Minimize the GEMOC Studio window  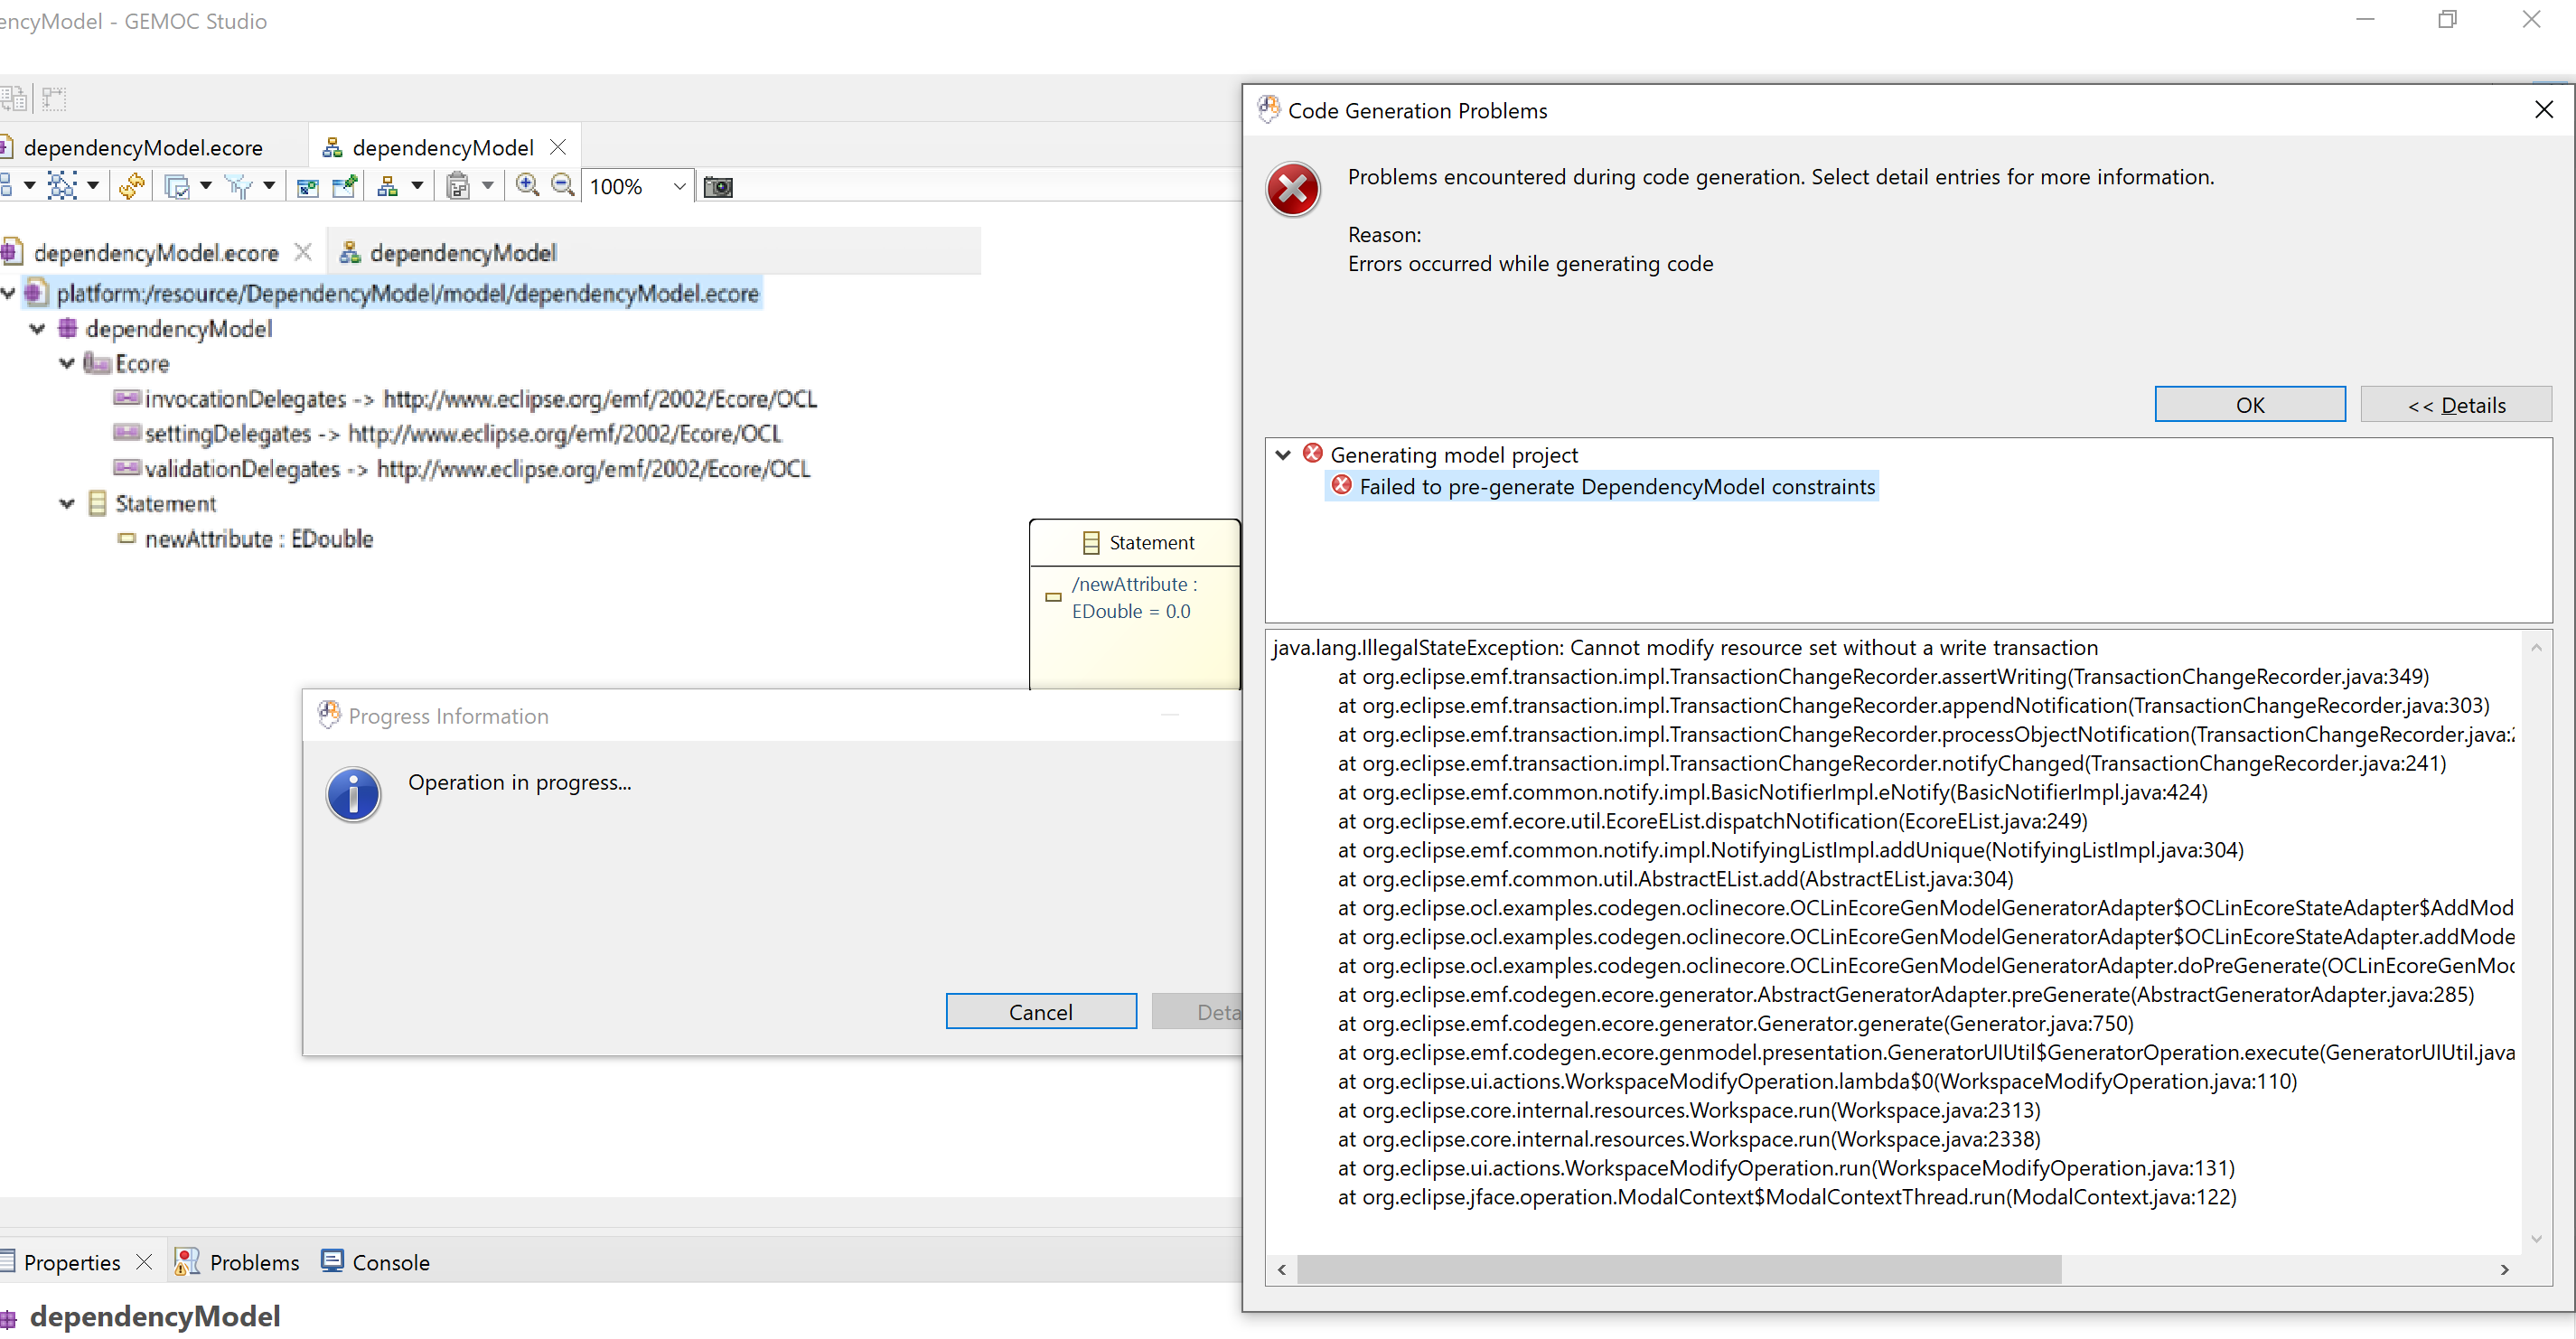click(2364, 20)
